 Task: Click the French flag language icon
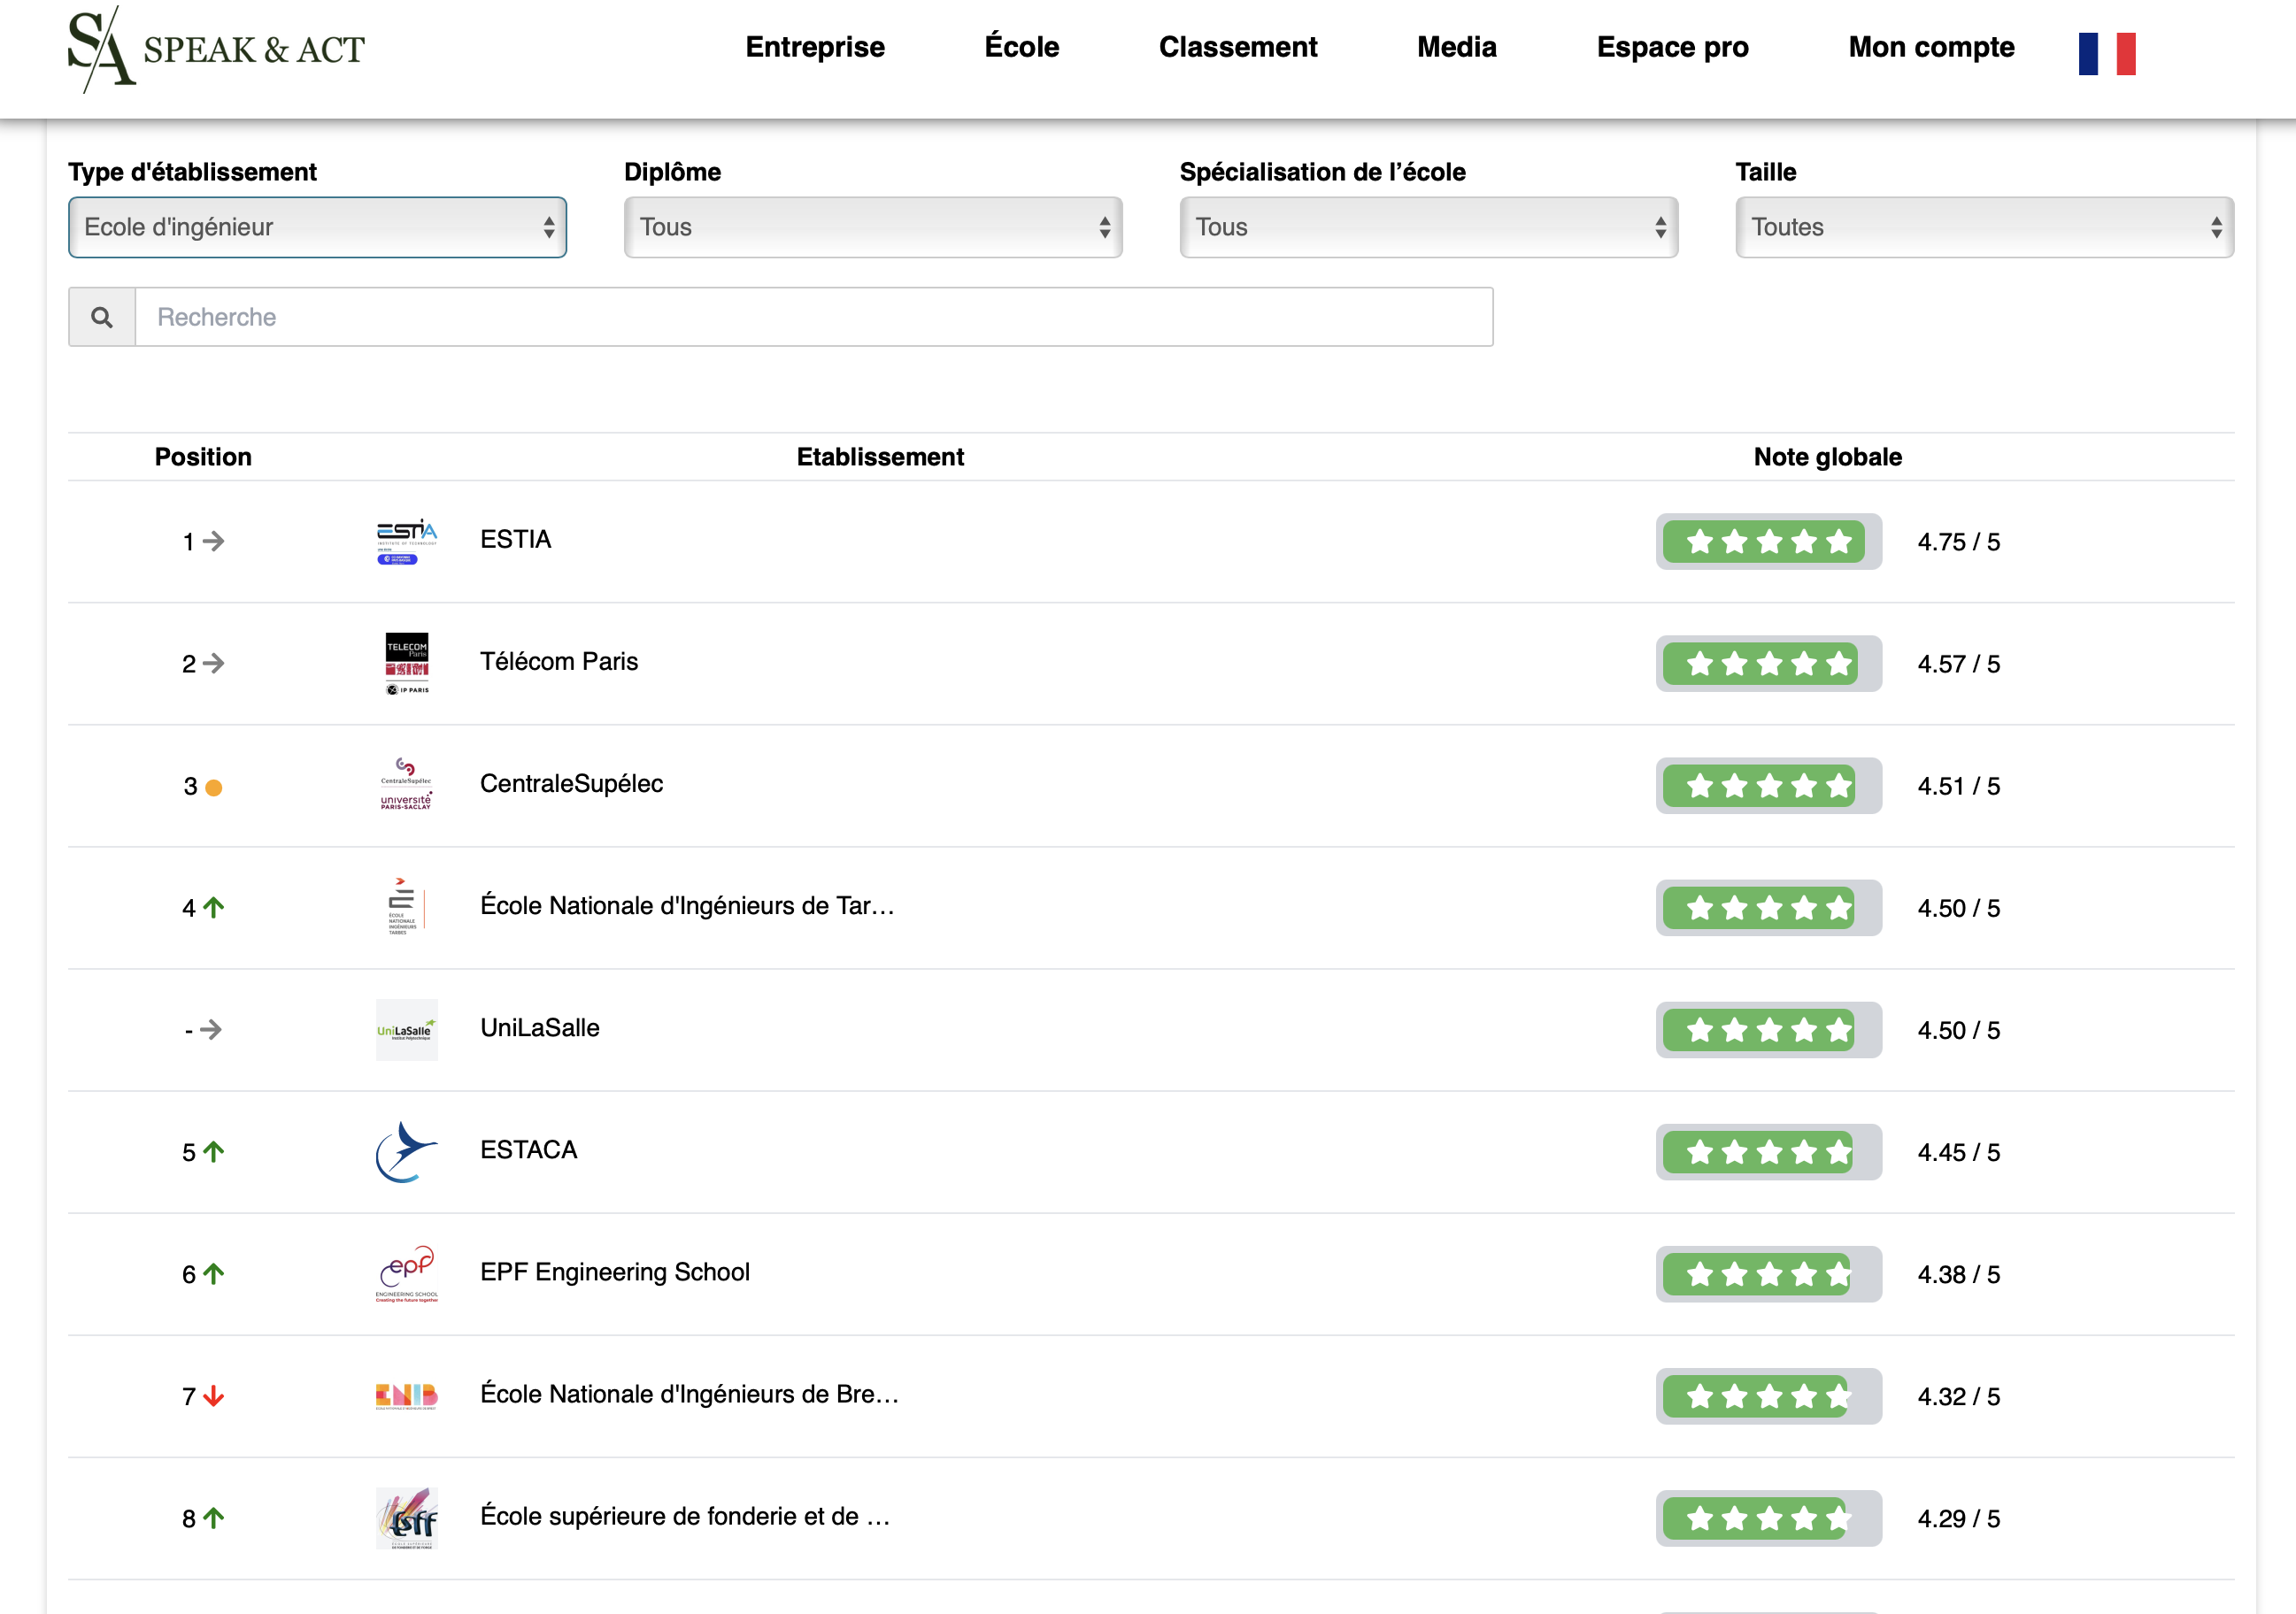coord(2107,53)
